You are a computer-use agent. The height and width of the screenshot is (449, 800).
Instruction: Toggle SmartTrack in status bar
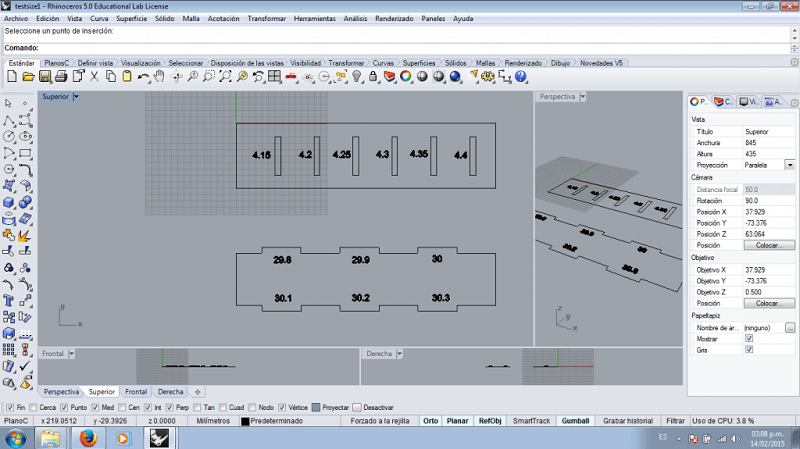(x=531, y=421)
